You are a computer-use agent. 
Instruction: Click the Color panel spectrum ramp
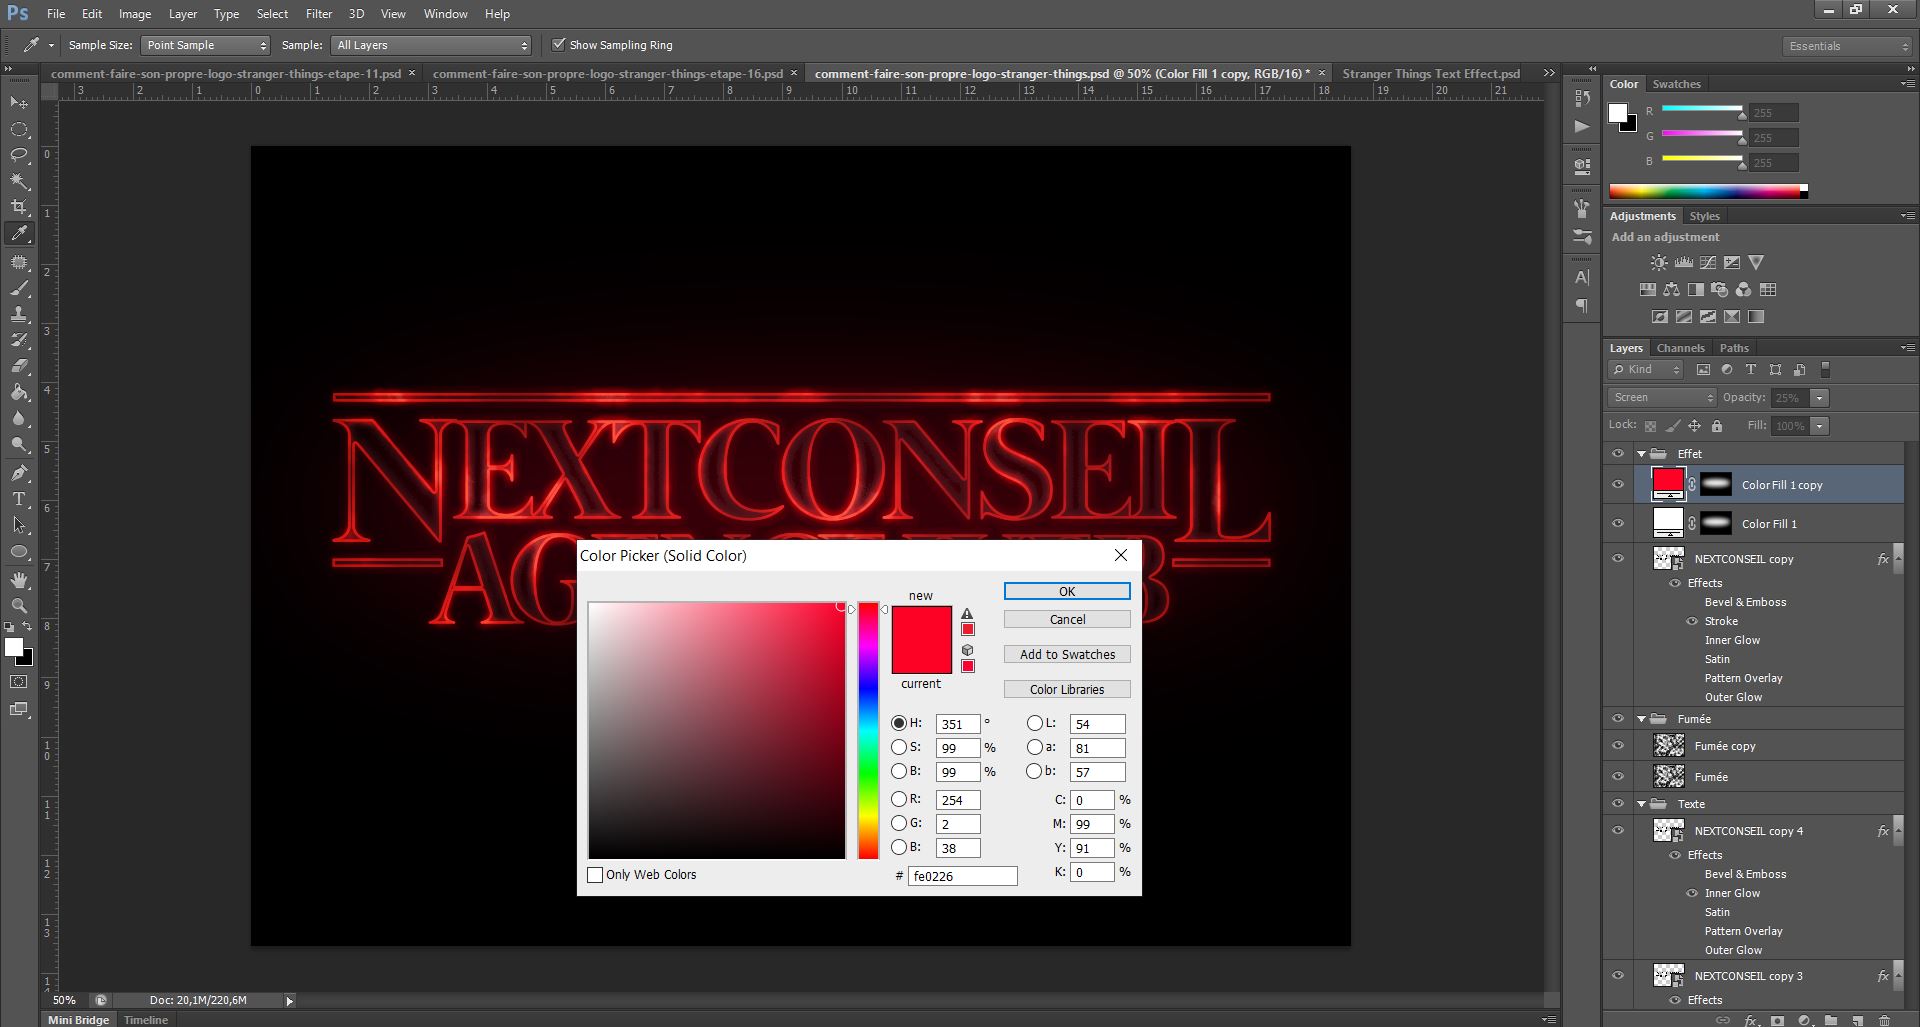[x=1708, y=191]
